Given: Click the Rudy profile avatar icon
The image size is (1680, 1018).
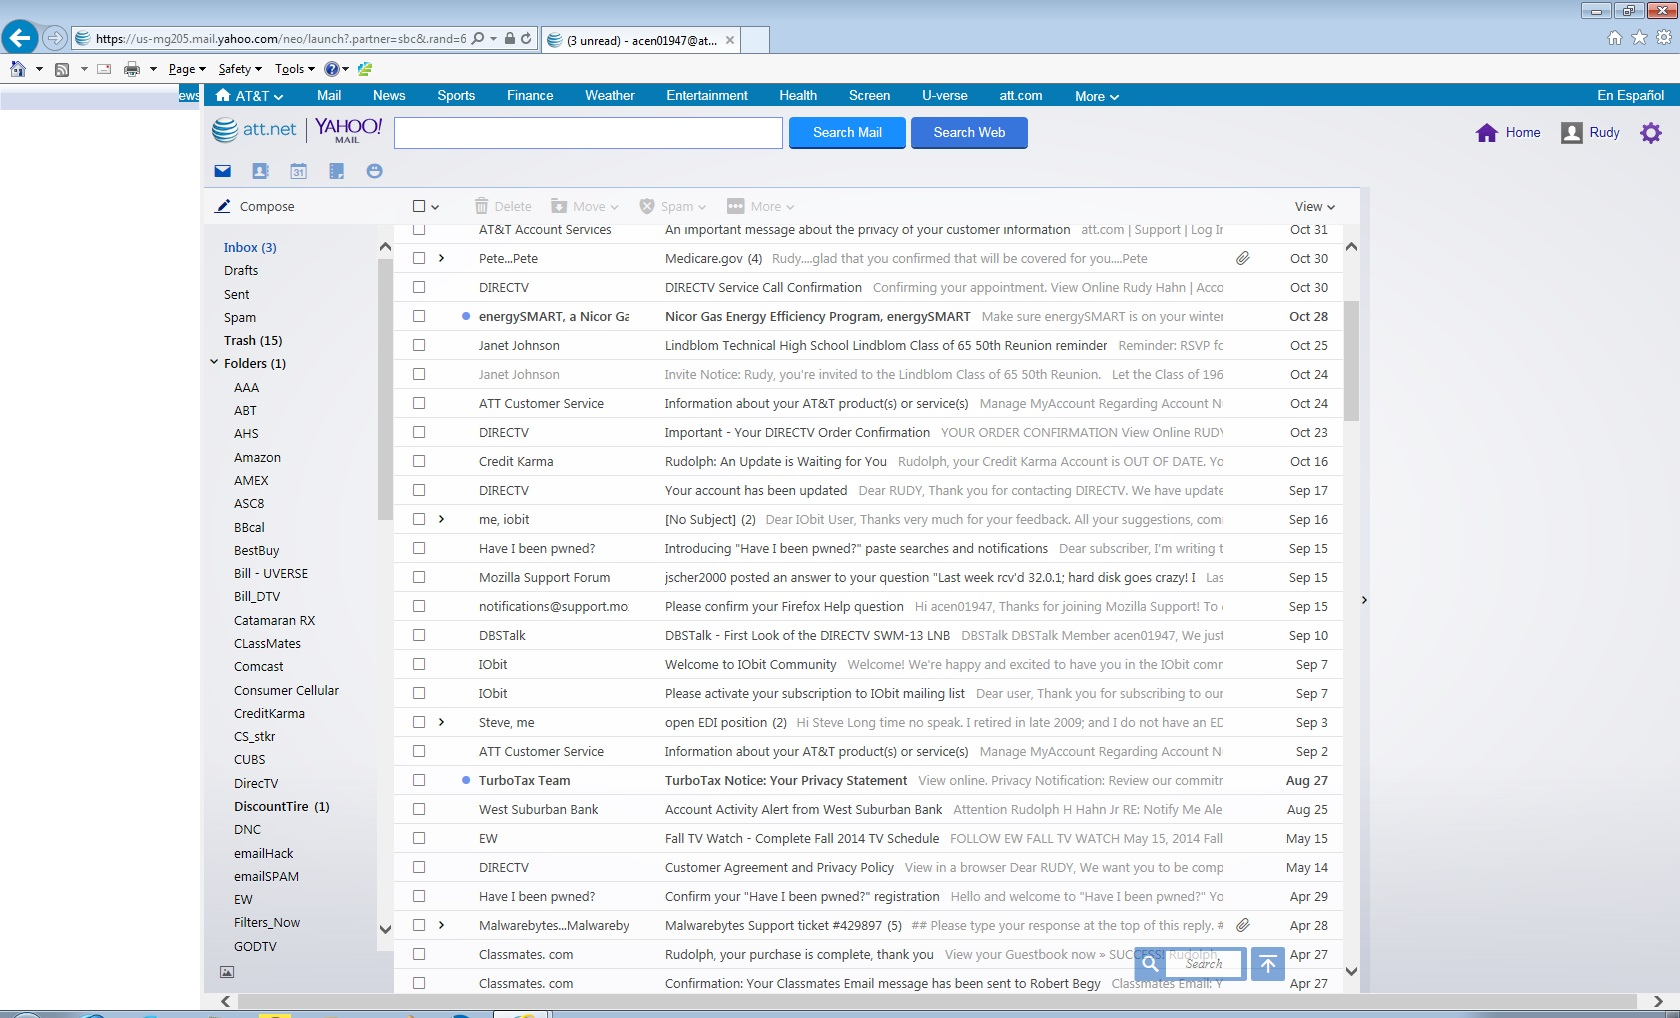Looking at the screenshot, I should point(1572,133).
